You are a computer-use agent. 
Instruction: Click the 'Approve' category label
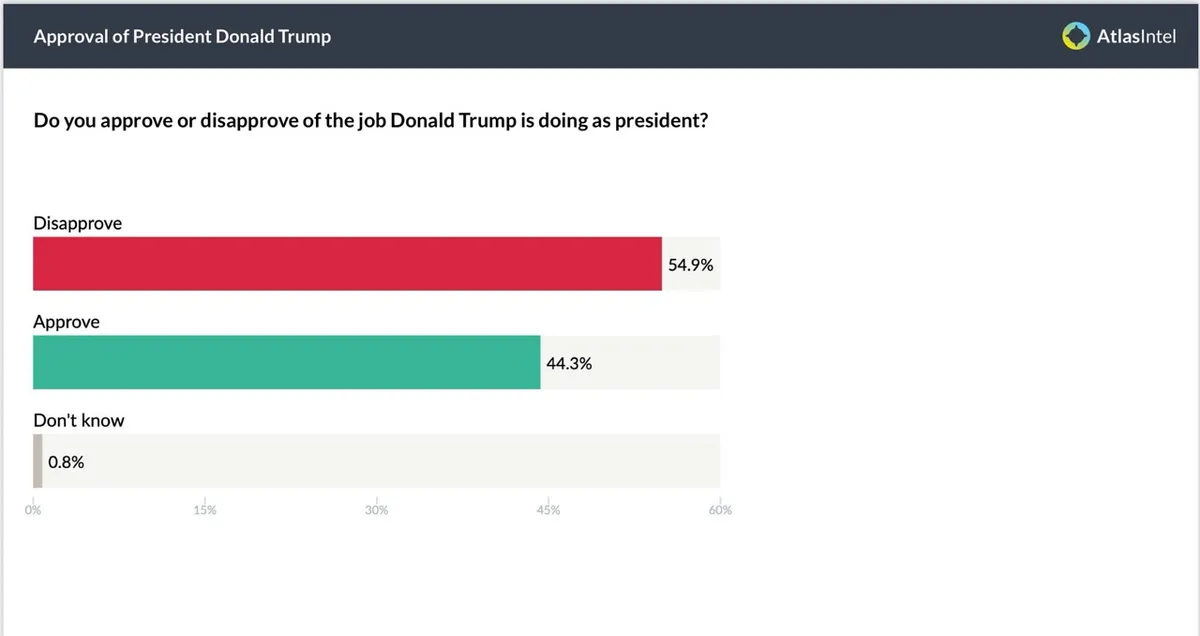click(x=66, y=322)
